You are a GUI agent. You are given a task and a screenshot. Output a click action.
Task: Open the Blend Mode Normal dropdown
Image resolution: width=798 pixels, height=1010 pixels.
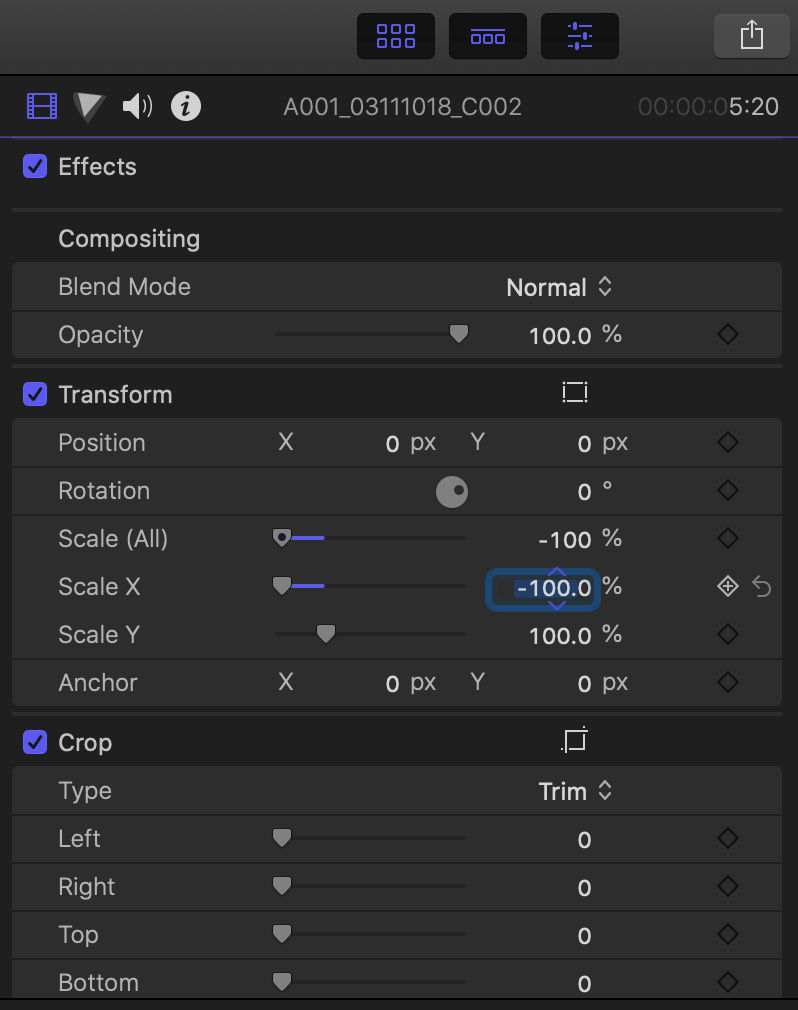click(x=559, y=287)
